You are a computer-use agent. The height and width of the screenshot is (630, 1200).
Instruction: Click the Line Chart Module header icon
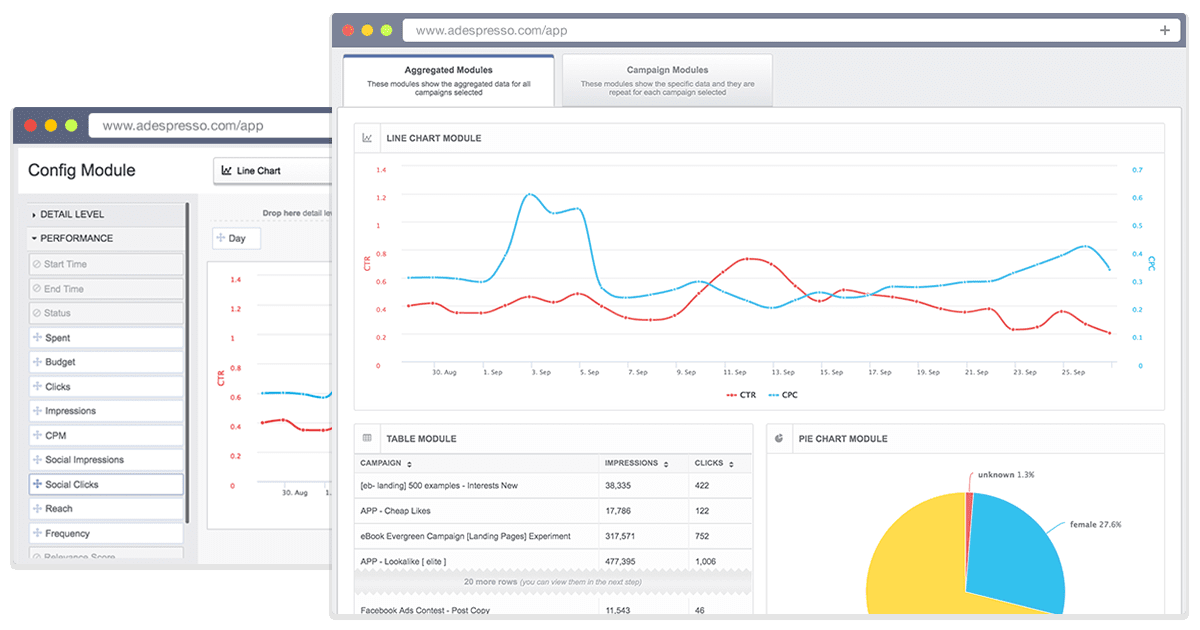pyautogui.click(x=368, y=138)
